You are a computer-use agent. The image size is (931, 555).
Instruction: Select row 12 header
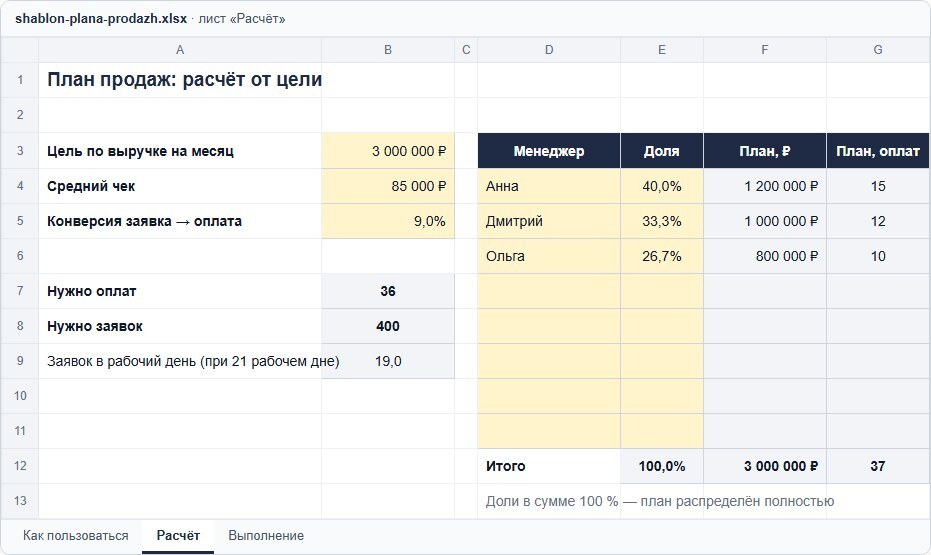(20, 466)
